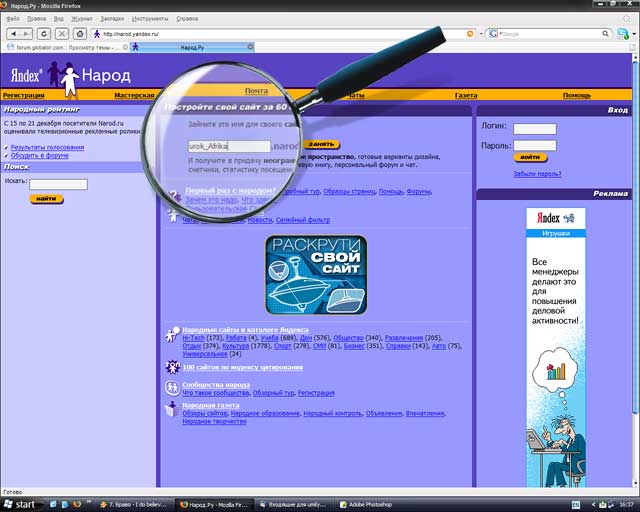Go to the browser Home page
This screenshot has height=512, width=640.
[x=80, y=34]
